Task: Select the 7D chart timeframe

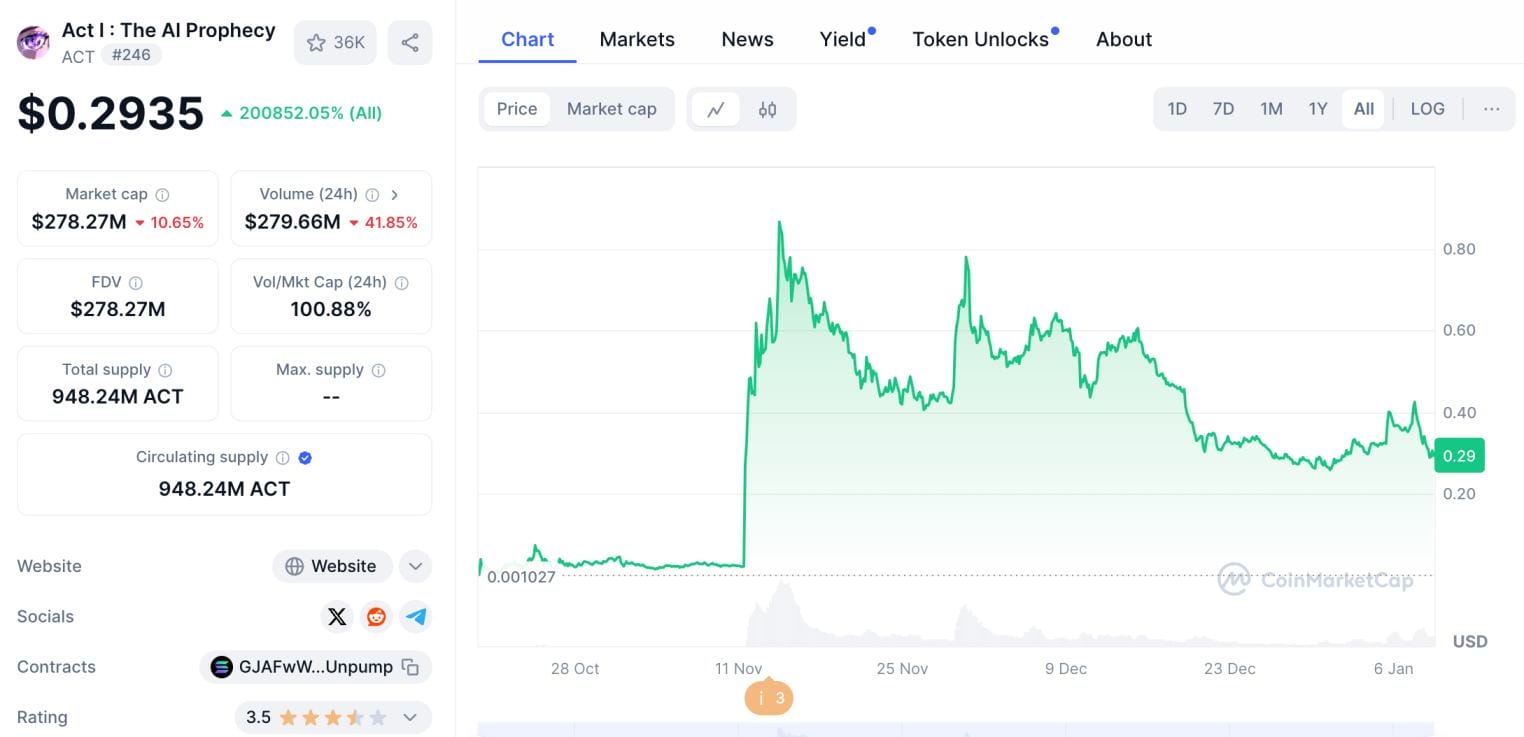Action: coord(1223,108)
